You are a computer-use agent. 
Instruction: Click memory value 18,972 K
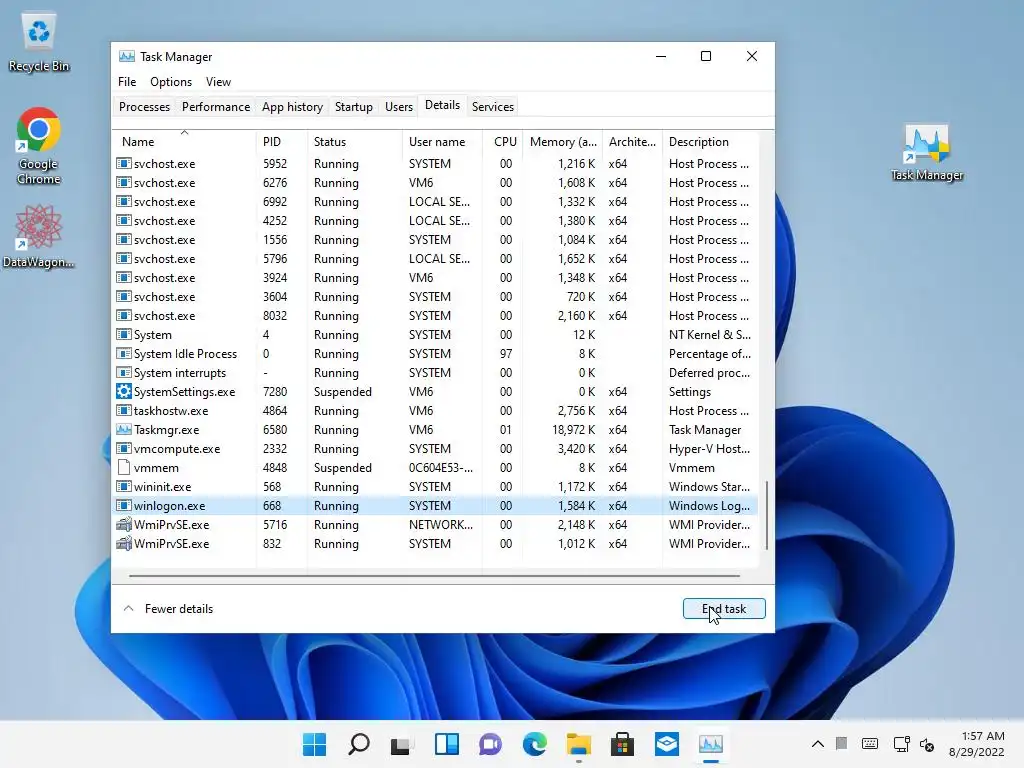pos(573,430)
